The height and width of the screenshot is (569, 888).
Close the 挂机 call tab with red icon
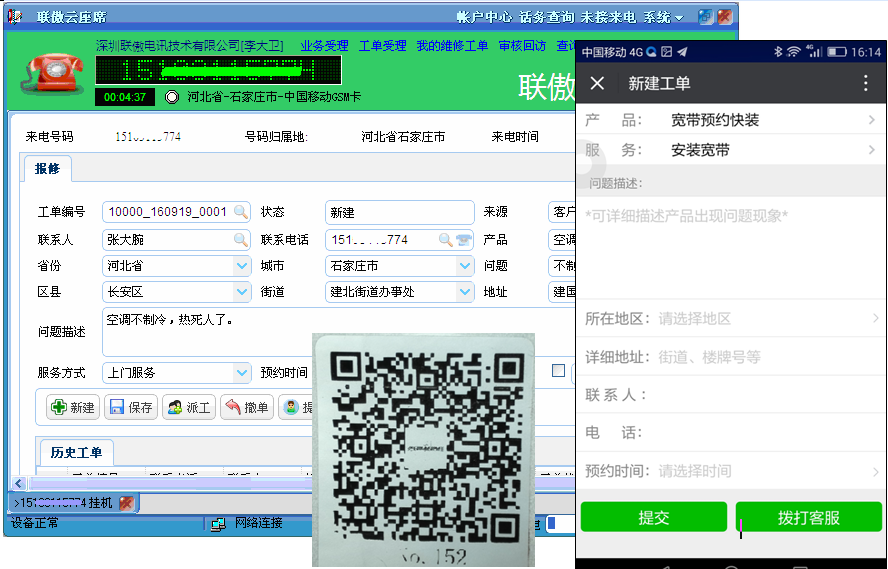(x=126, y=502)
